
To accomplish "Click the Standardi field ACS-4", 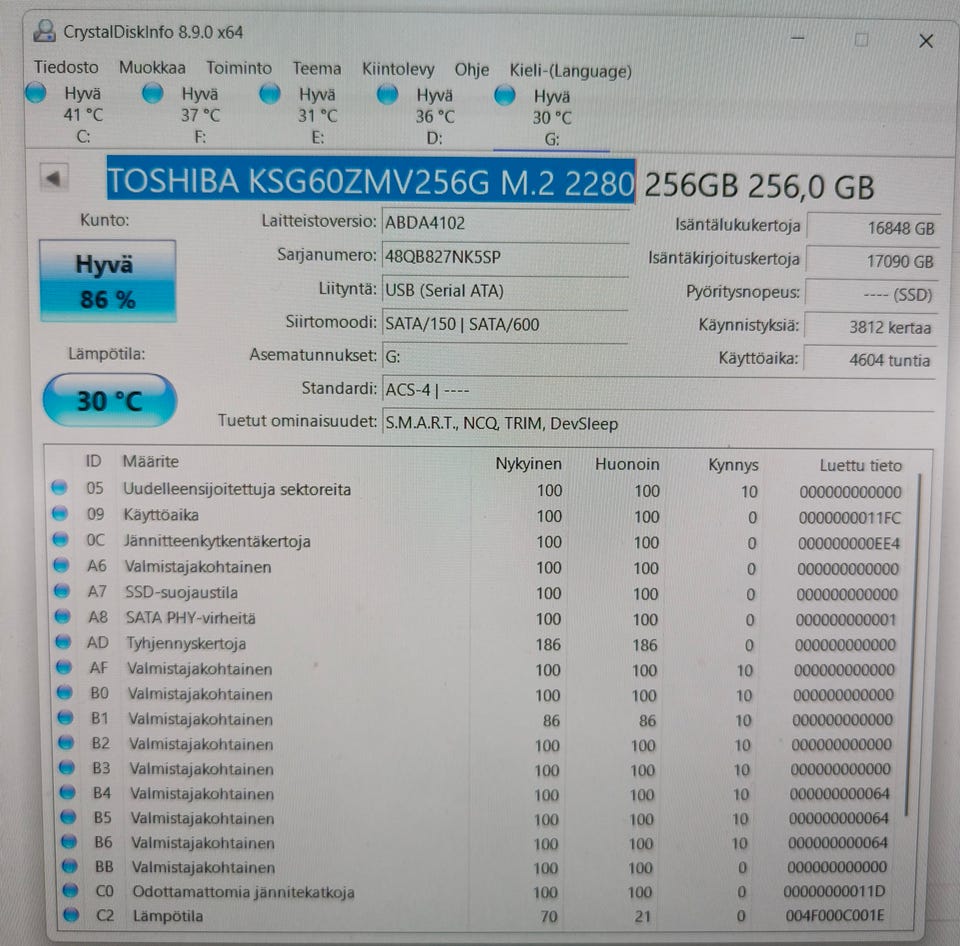I will pos(658,390).
